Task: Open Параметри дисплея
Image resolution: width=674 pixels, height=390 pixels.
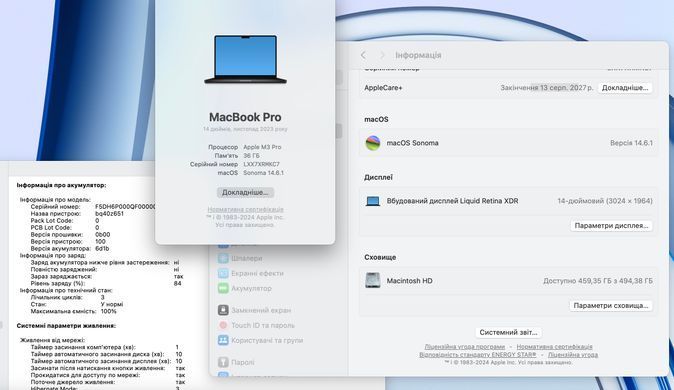Action: pos(611,226)
